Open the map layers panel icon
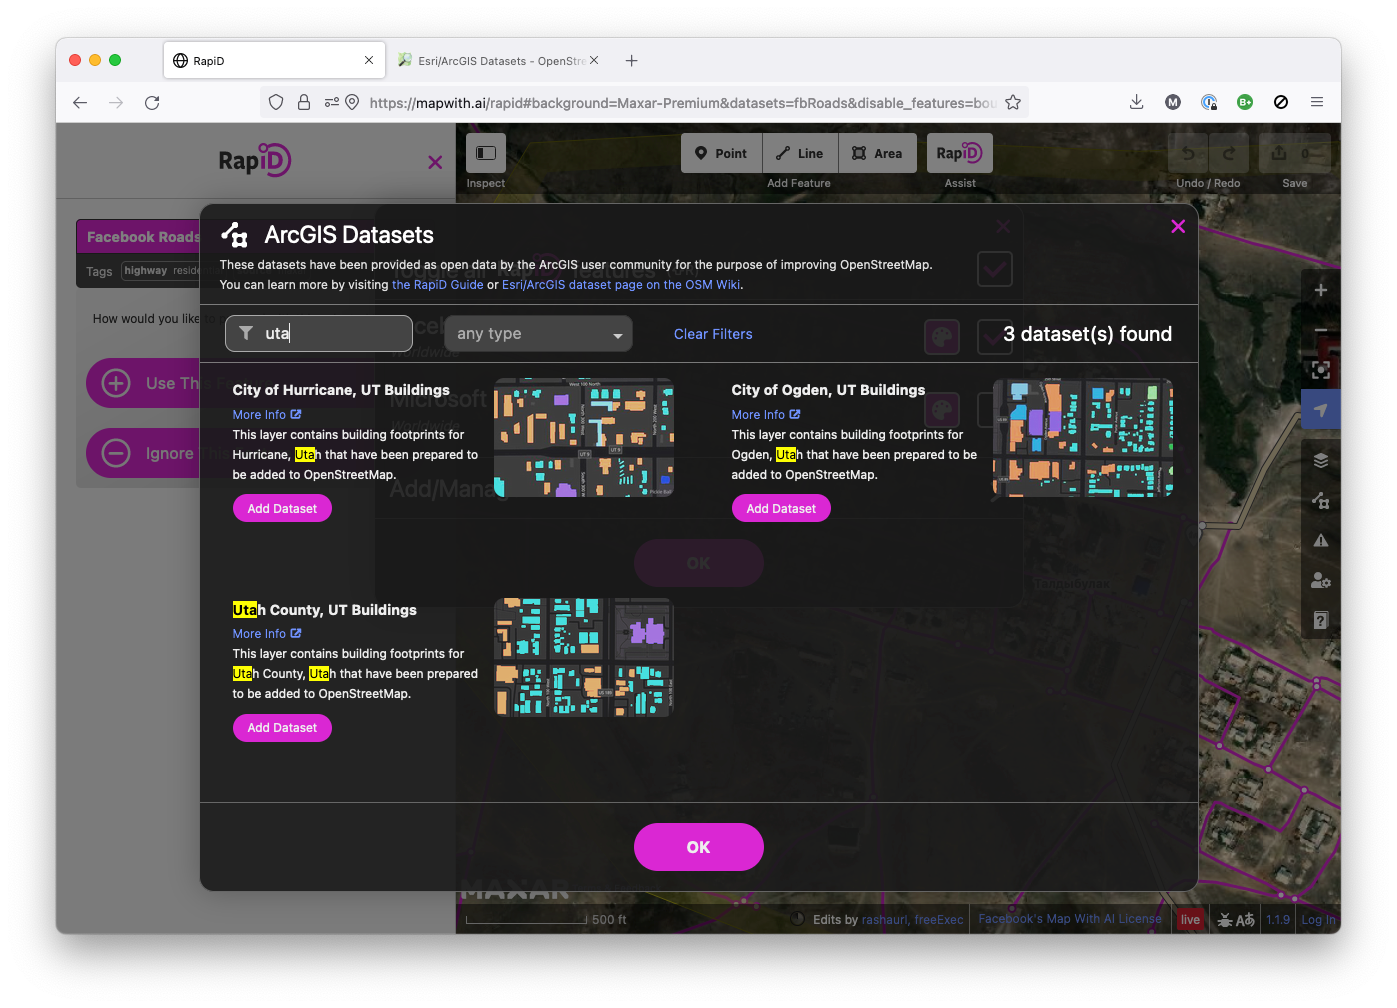The image size is (1397, 1008). coord(1321,460)
